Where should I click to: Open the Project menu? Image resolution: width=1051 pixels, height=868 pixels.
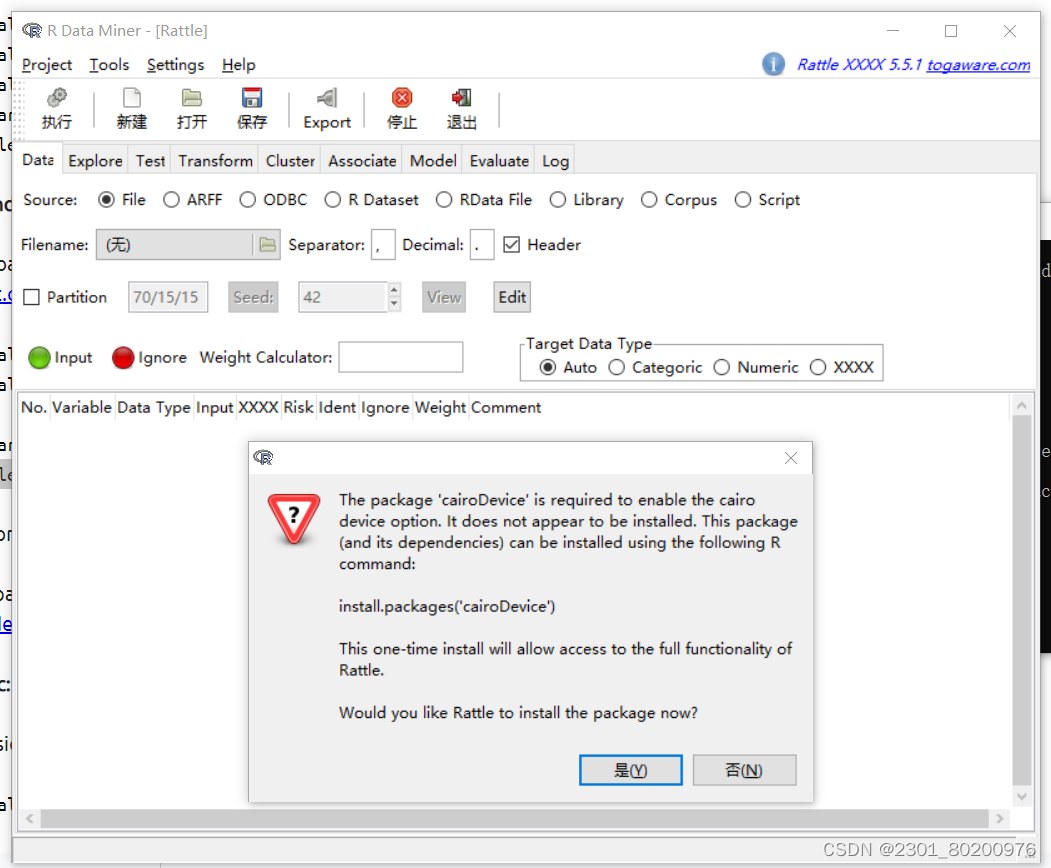[x=47, y=65]
